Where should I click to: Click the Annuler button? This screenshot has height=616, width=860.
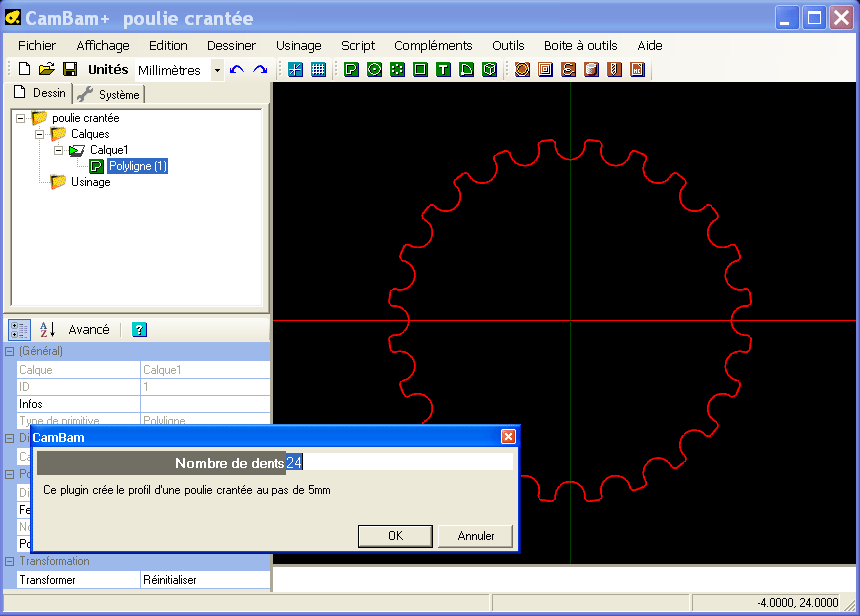[476, 536]
